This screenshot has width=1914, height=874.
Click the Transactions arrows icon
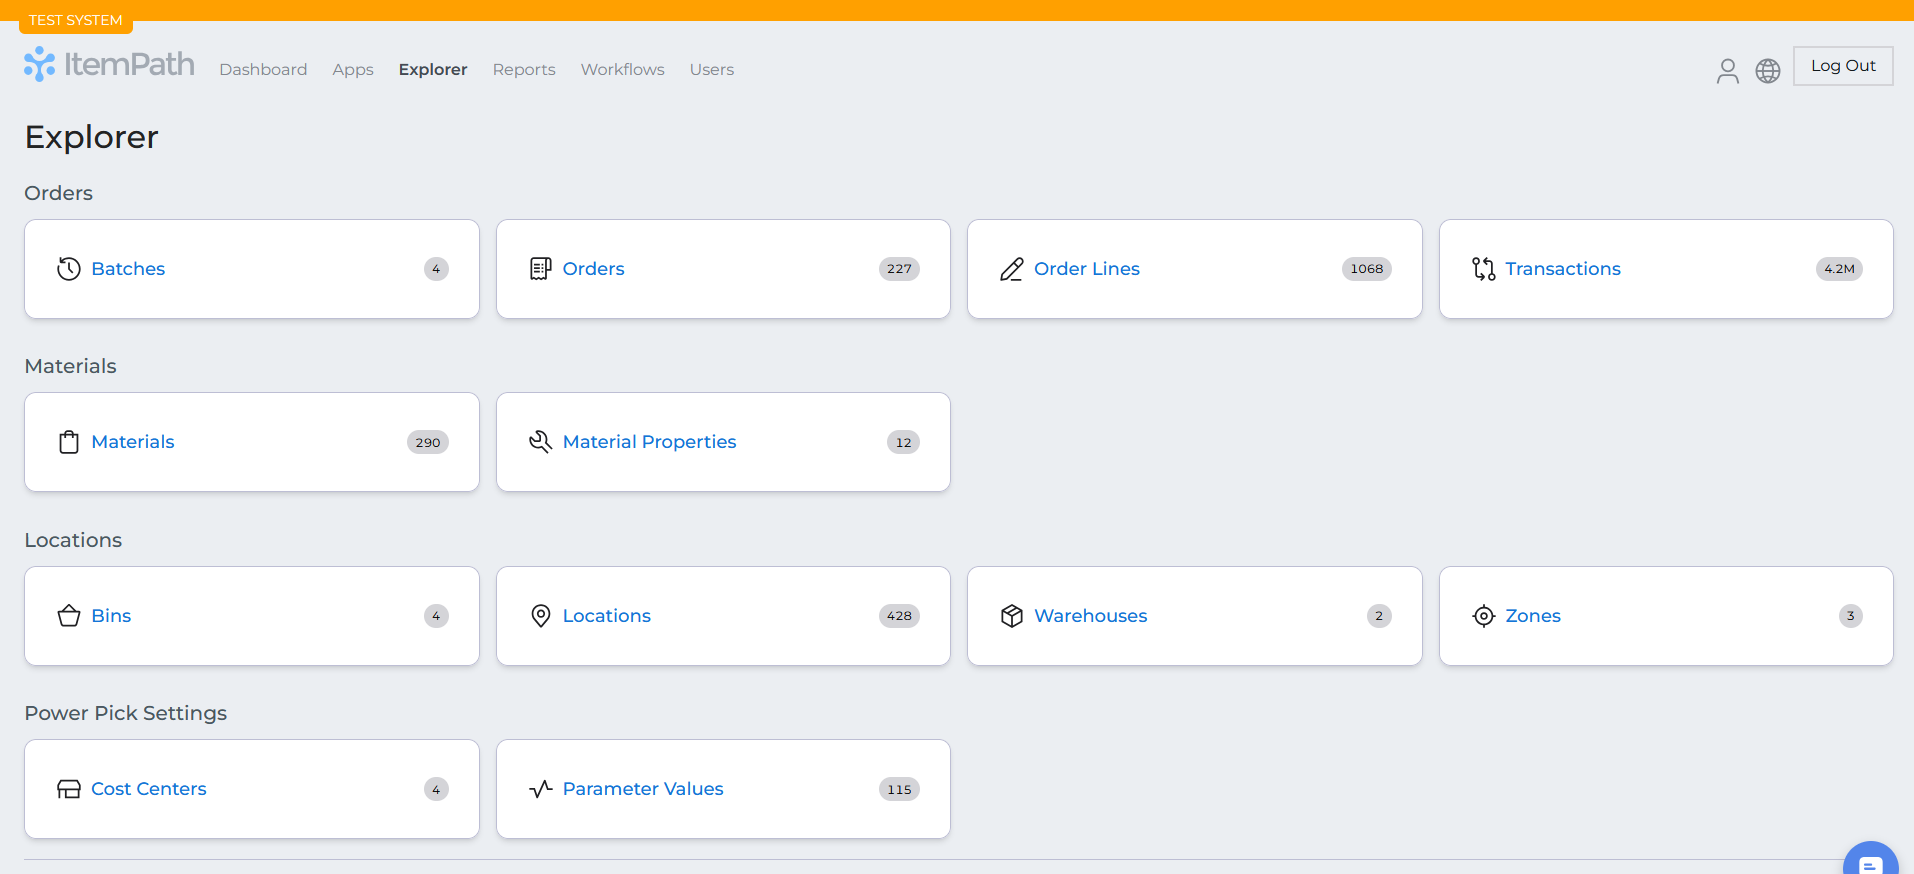click(x=1483, y=269)
